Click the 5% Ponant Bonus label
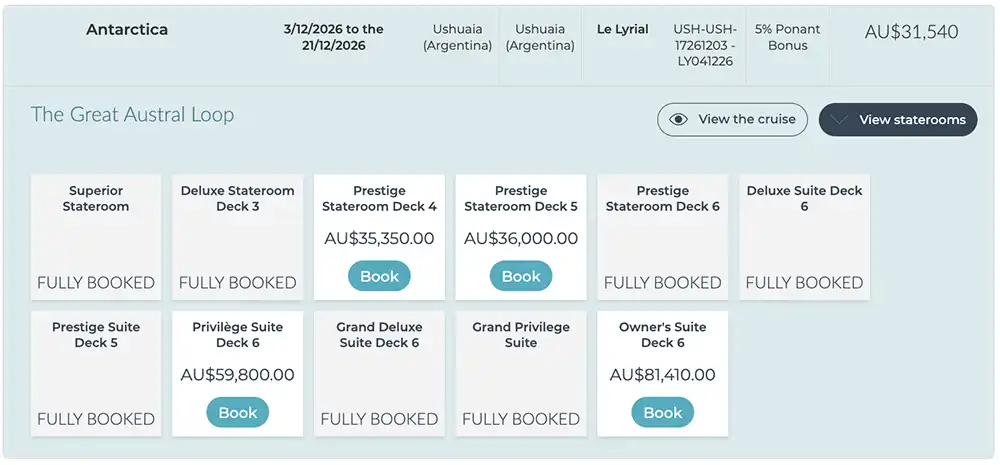 (x=788, y=38)
